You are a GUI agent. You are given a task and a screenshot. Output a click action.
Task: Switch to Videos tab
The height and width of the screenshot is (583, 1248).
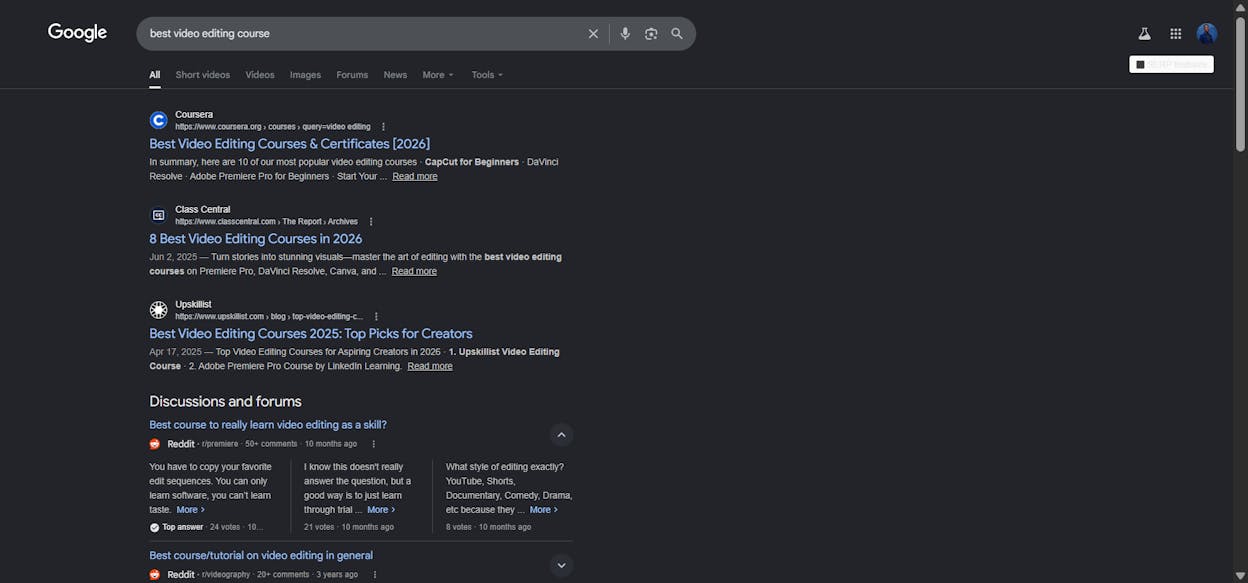(x=260, y=75)
